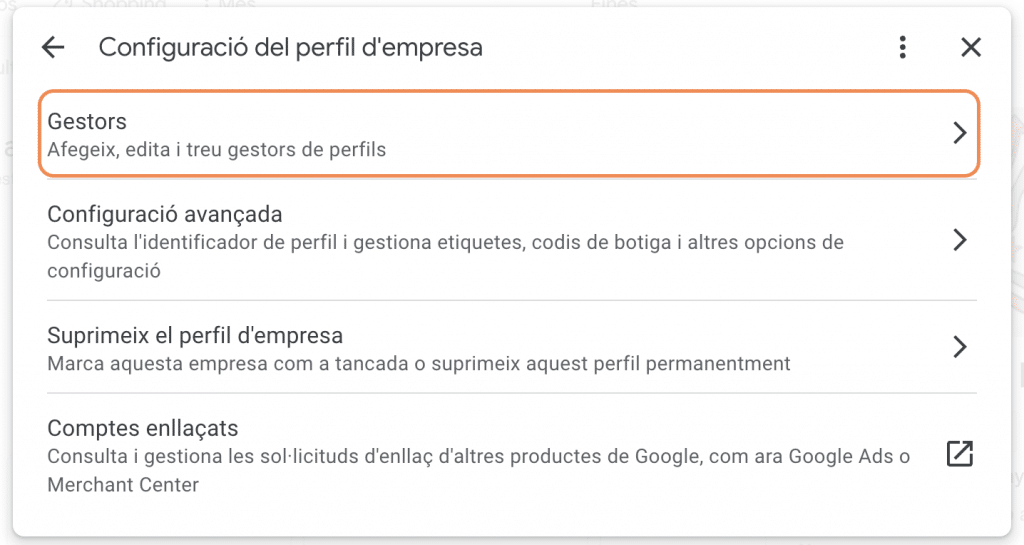Open Comptes enllaçats
The width and height of the screenshot is (1024, 545).
click(x=509, y=455)
